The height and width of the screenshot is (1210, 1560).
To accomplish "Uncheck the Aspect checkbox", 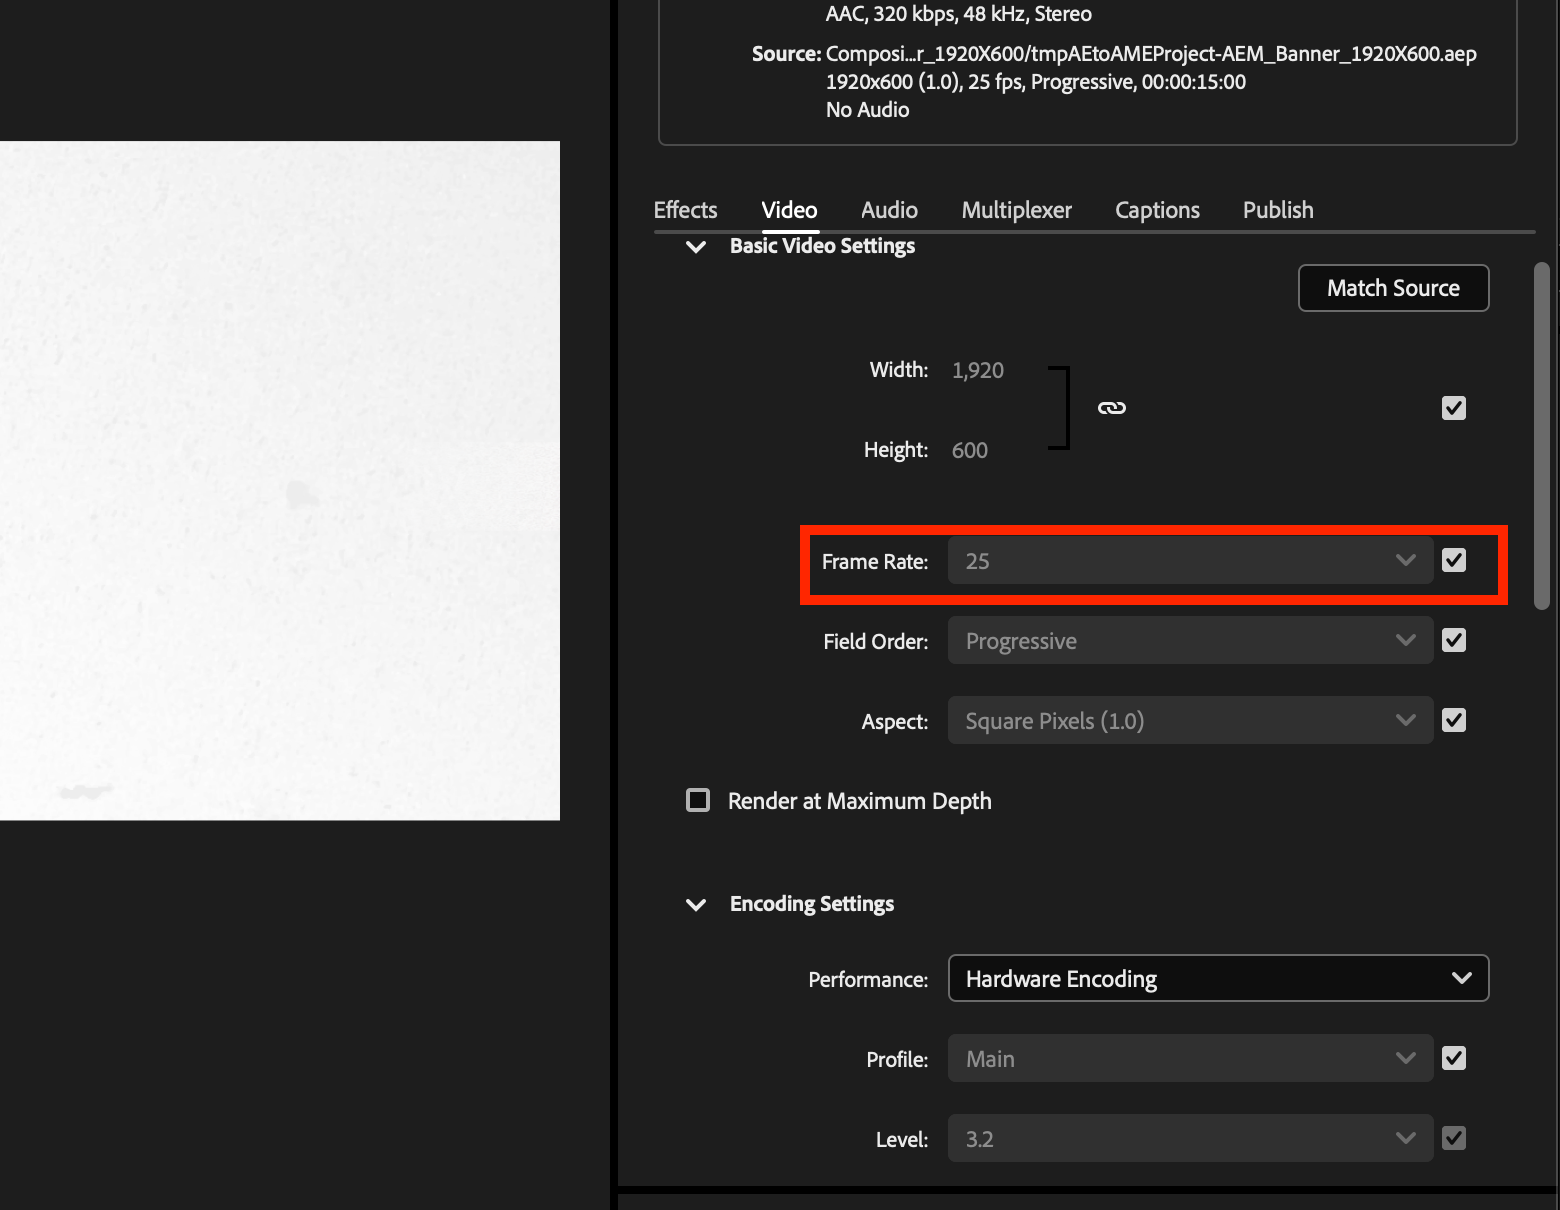I will pos(1453,720).
